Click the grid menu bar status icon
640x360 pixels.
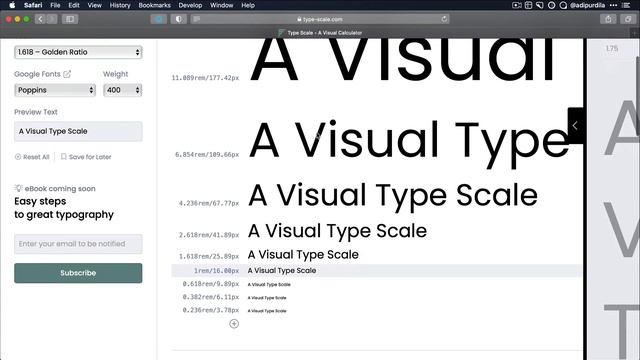point(528,5)
